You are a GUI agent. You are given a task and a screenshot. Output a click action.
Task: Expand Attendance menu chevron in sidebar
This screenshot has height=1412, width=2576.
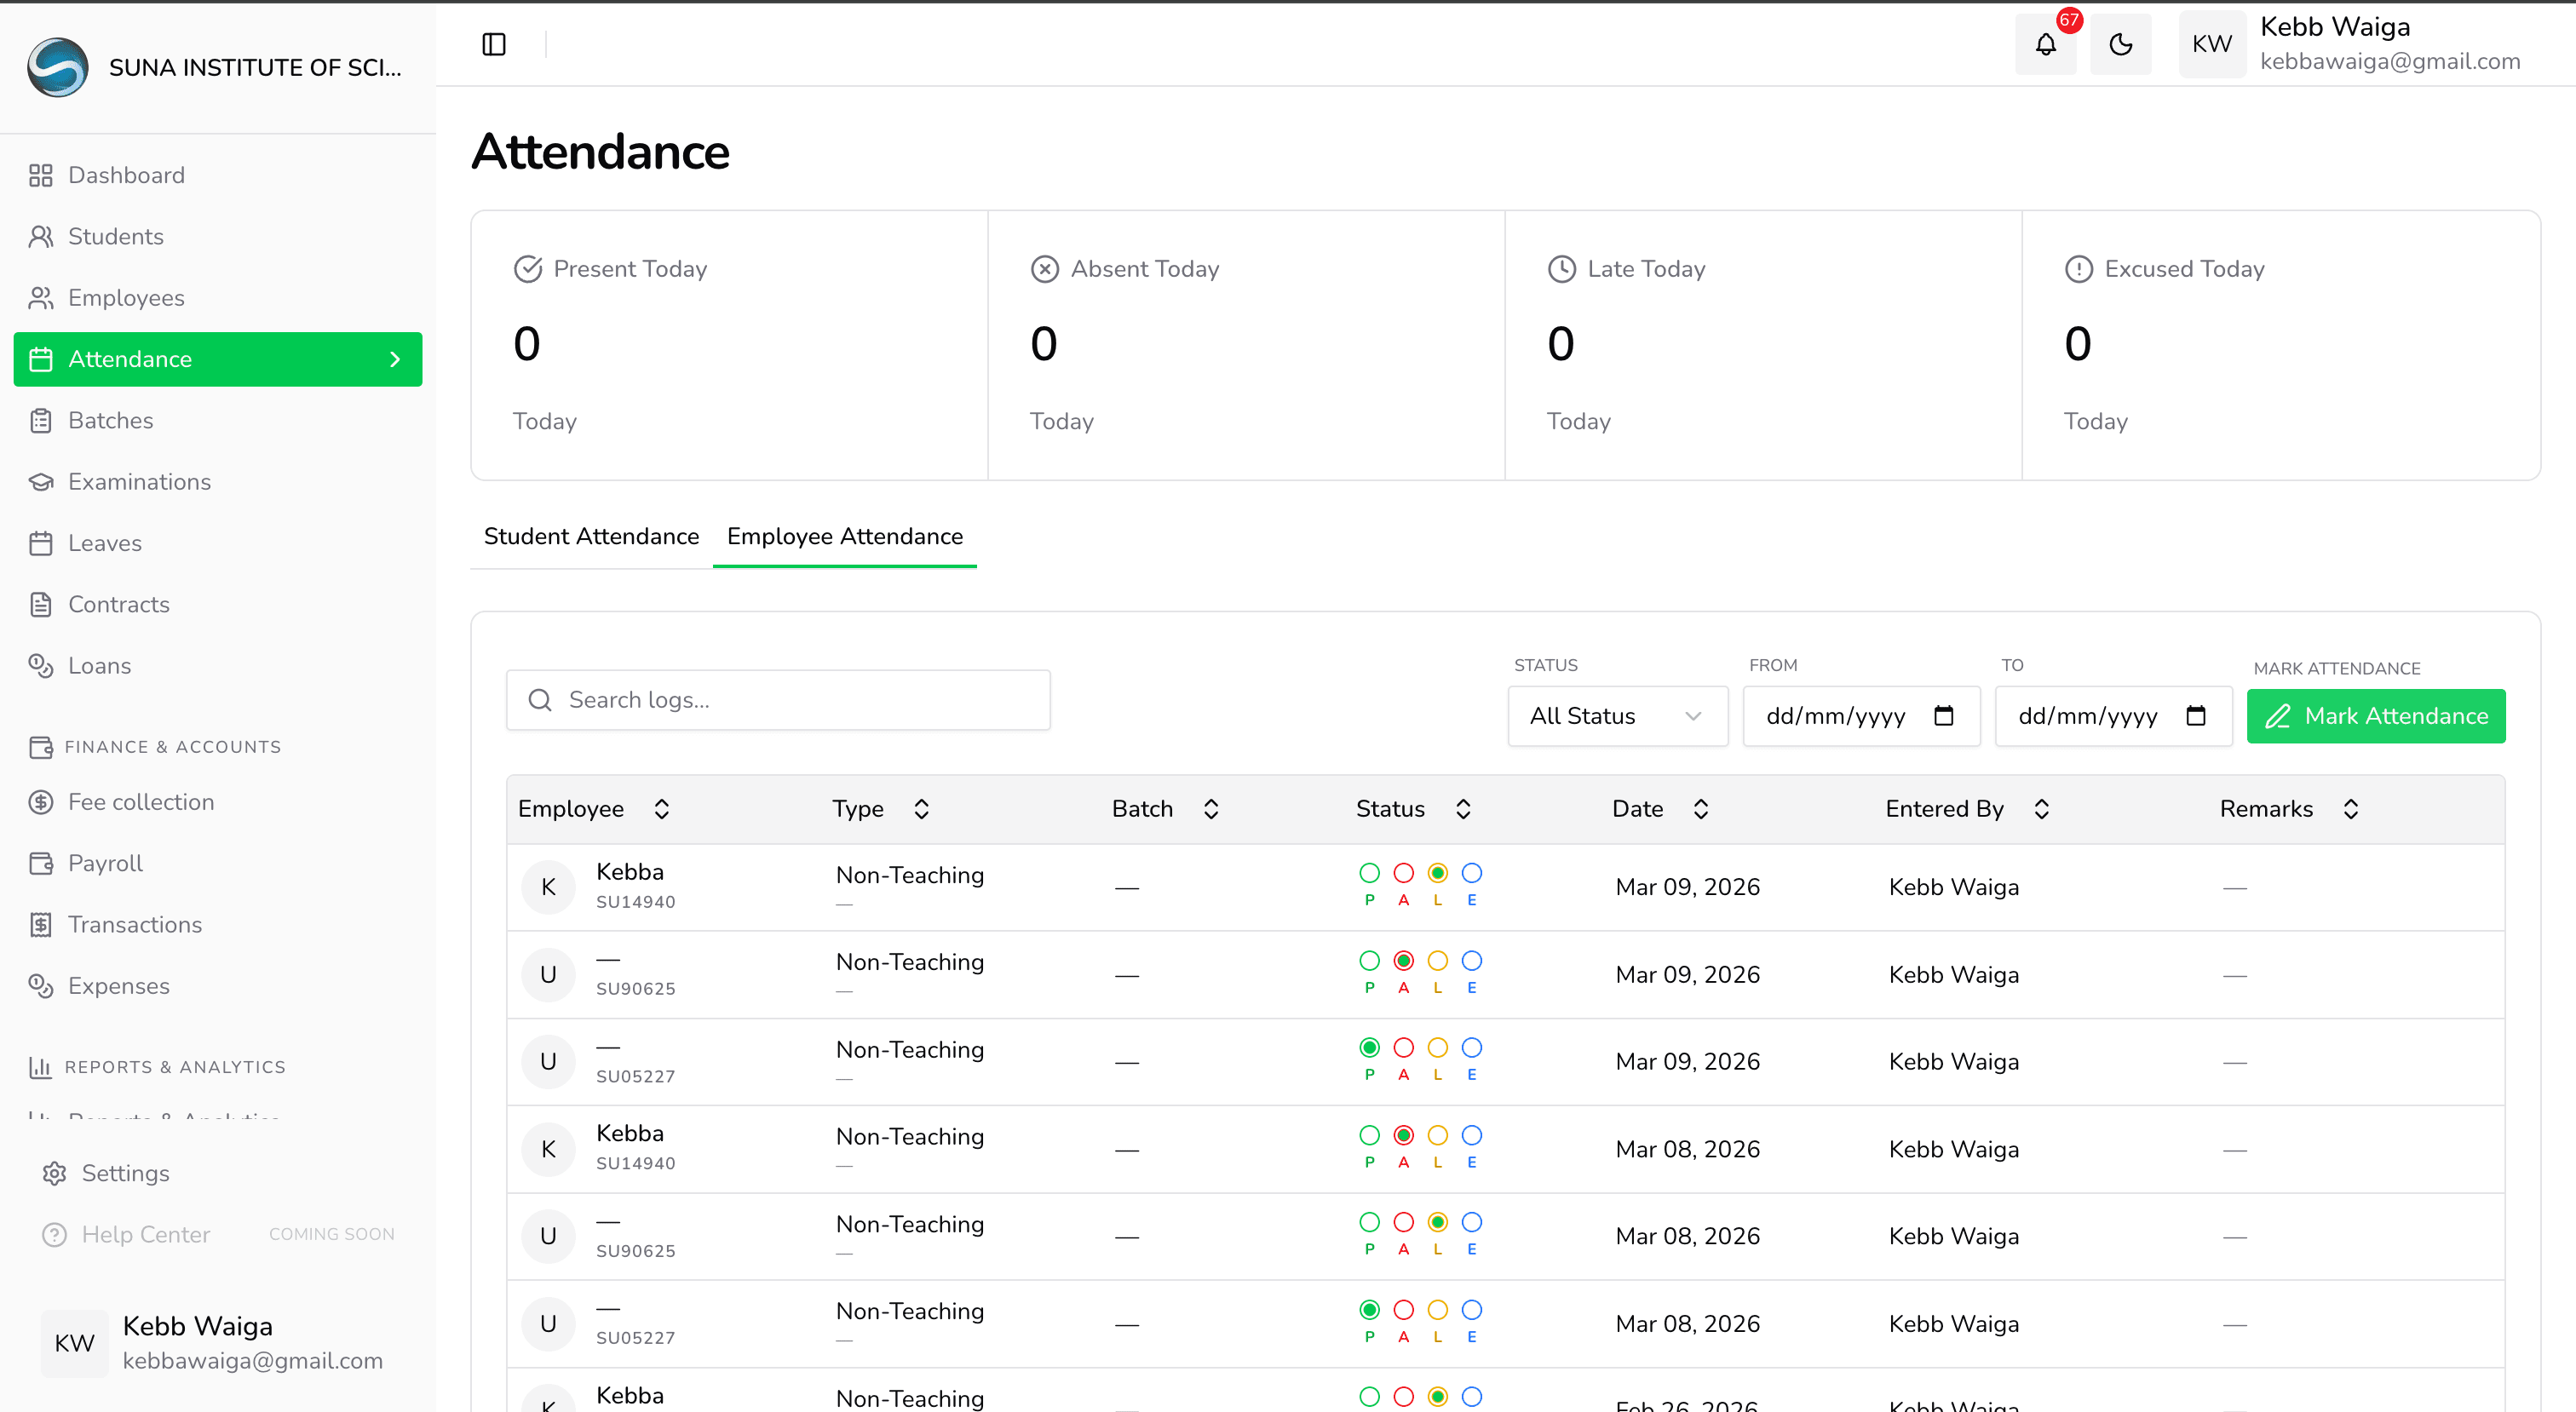pos(395,359)
